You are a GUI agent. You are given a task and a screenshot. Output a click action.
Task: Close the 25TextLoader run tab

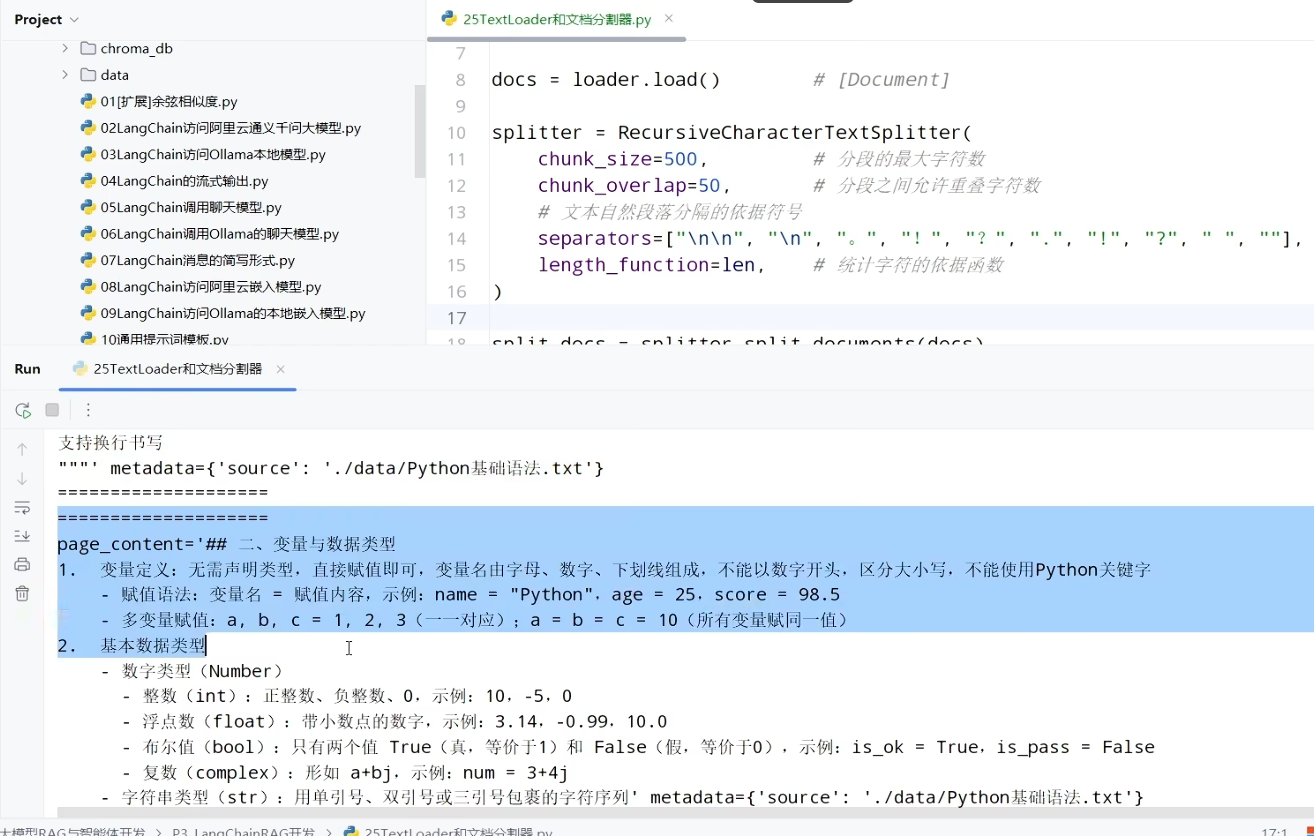pos(281,369)
